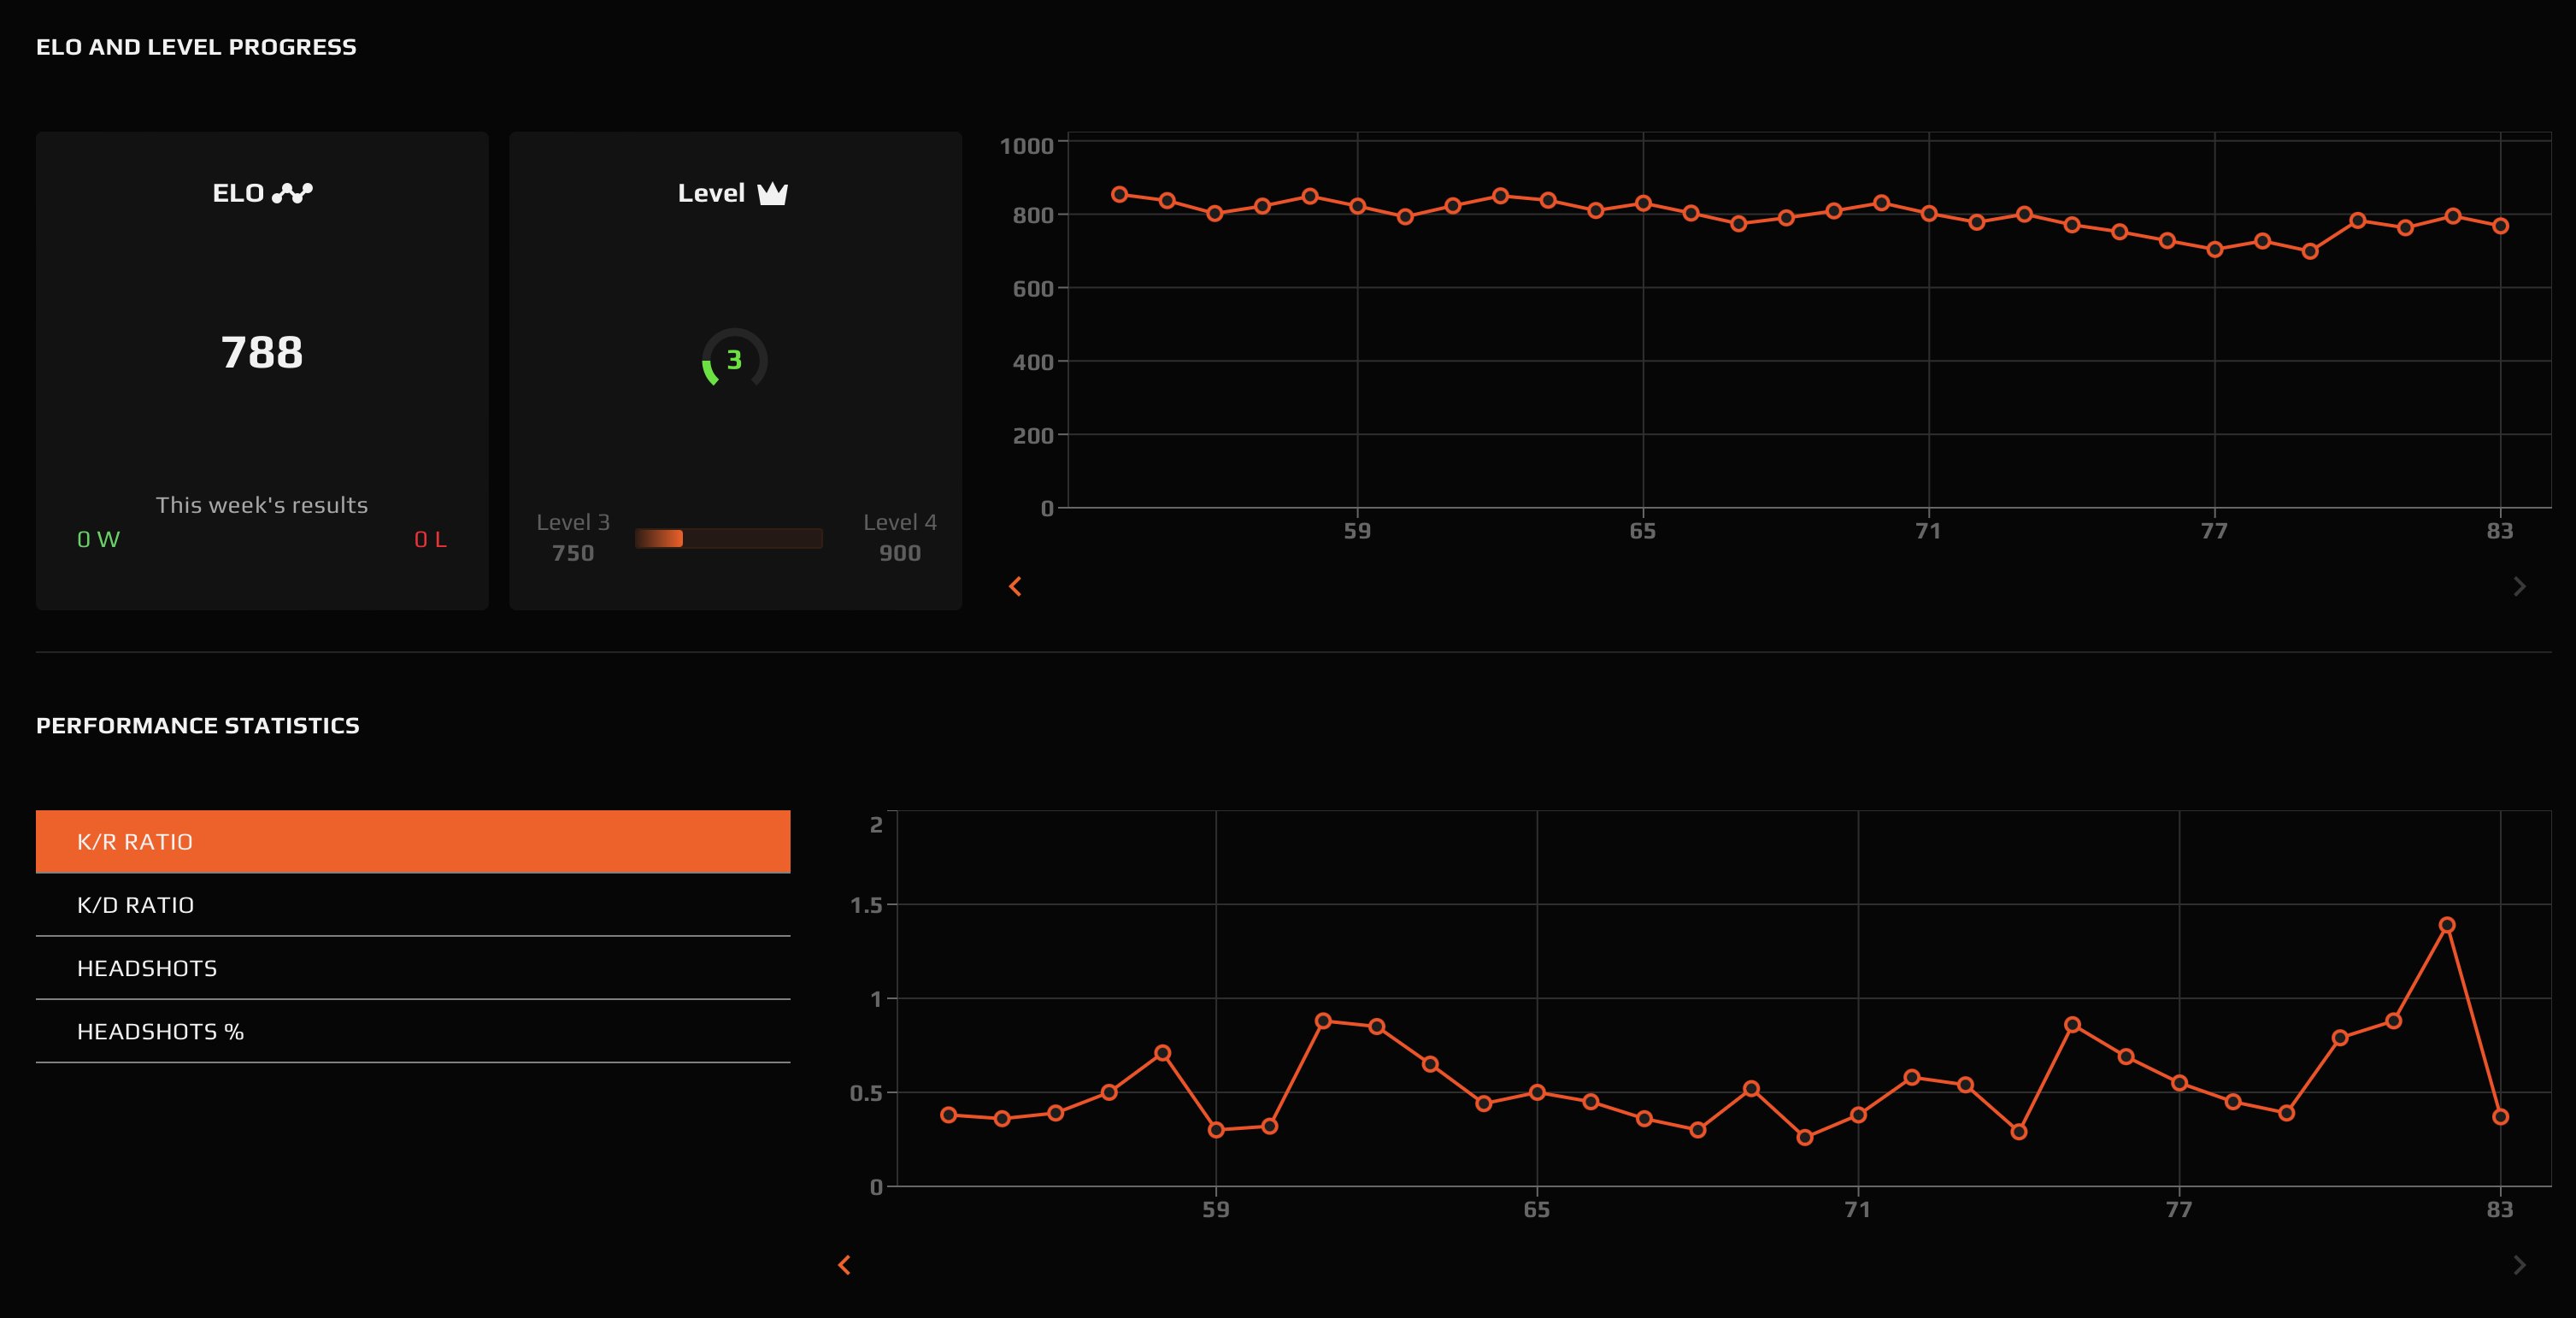Click the 788 ELO value
The width and height of the screenshot is (2576, 1318).
261,352
